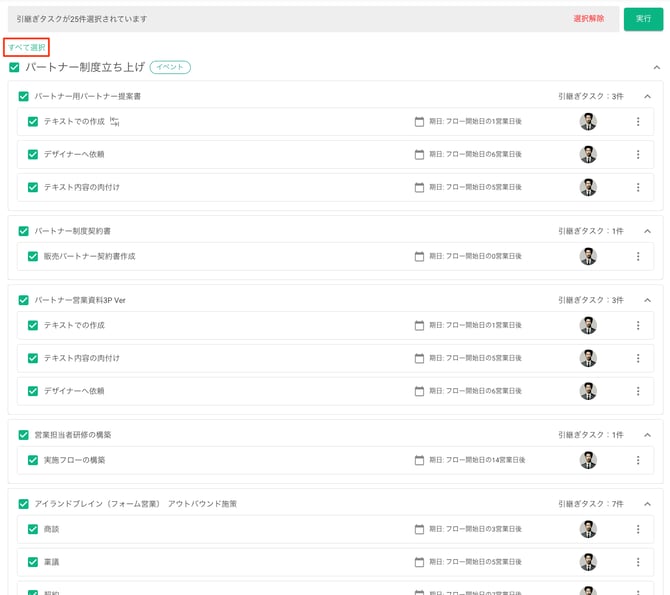The height and width of the screenshot is (595, 670).
Task: Open kebab menu for 実施フローの構築 row
Action: [638, 460]
